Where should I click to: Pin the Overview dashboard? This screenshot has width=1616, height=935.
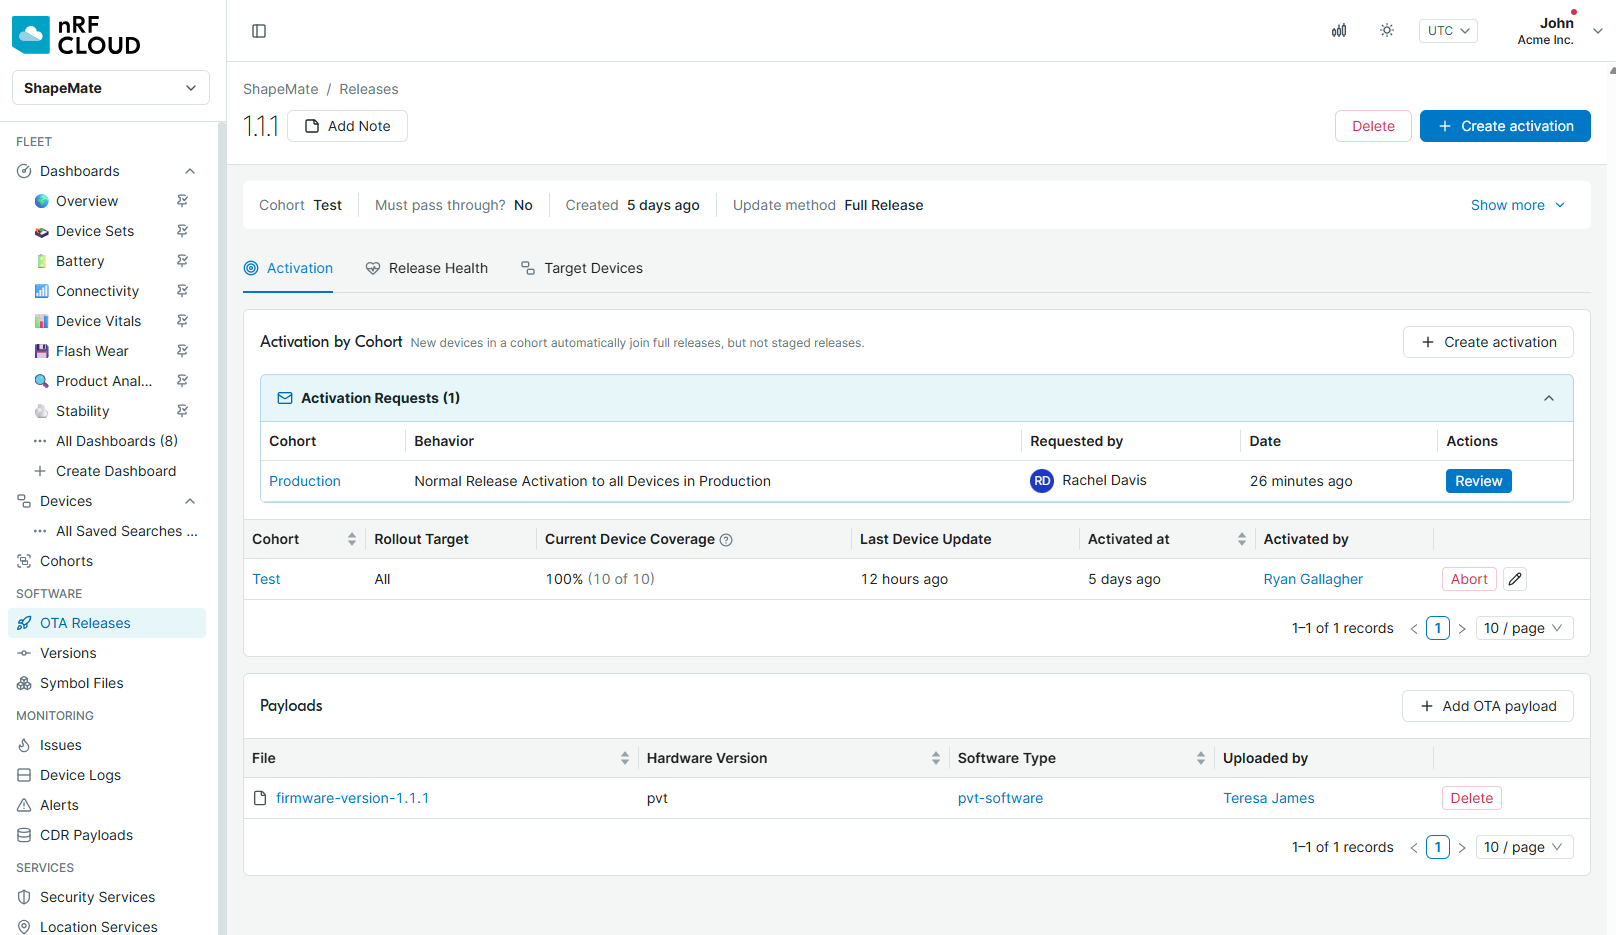click(182, 201)
